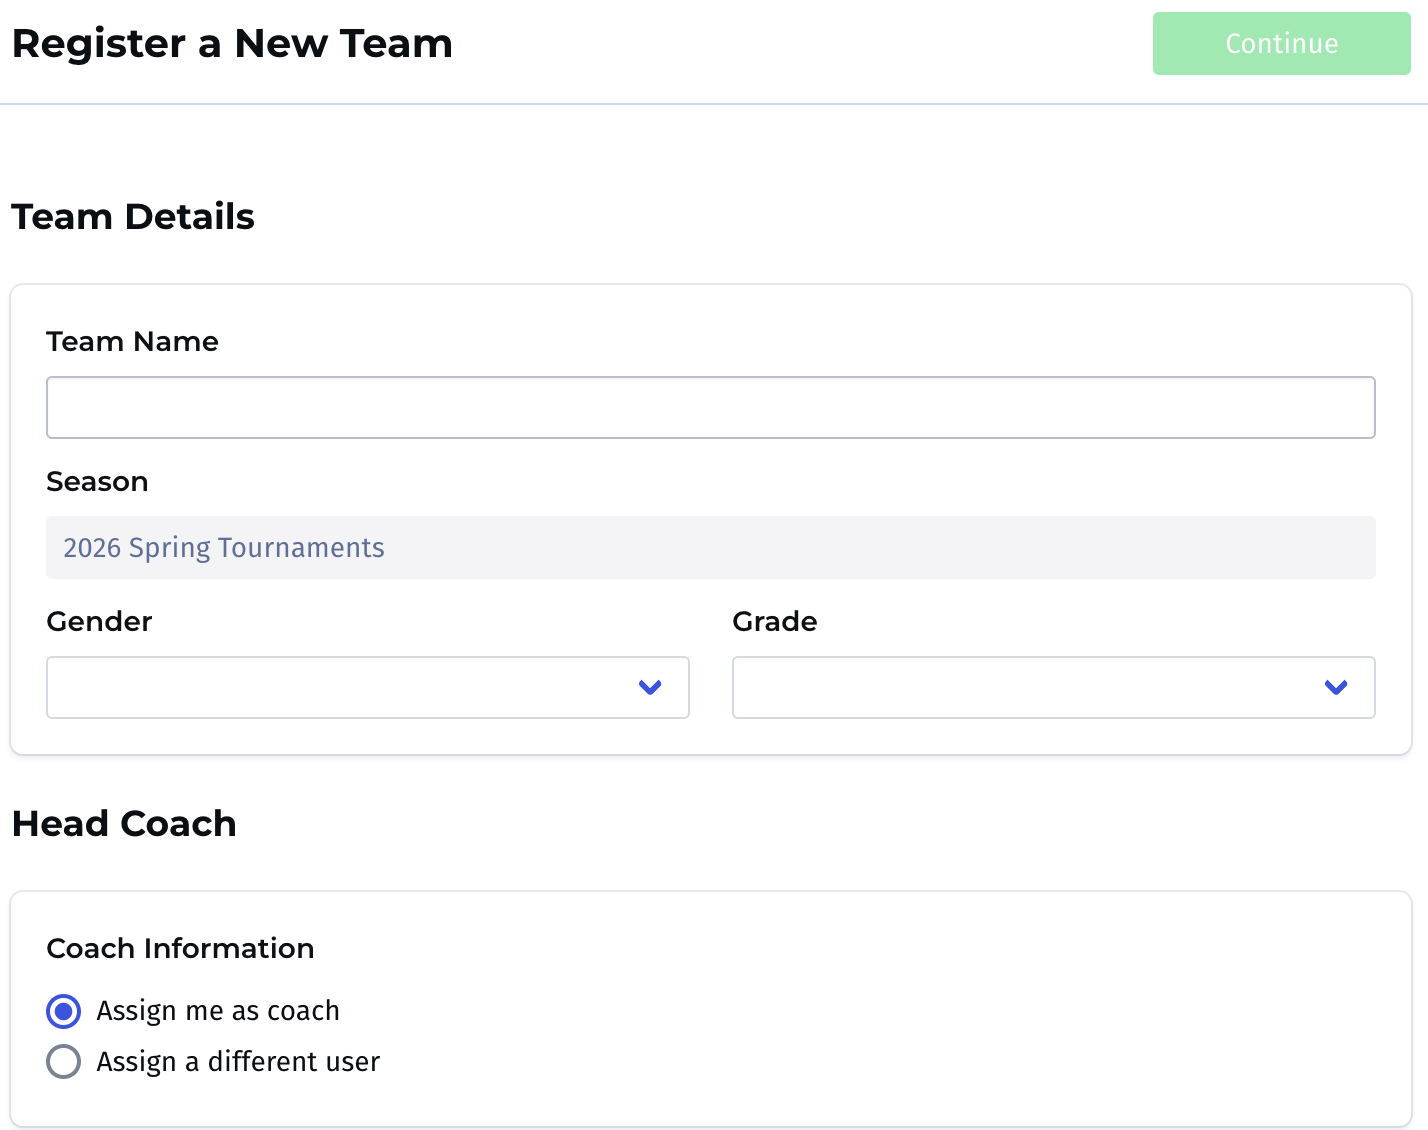
Task: Click the divider line under the page header
Action: [714, 104]
